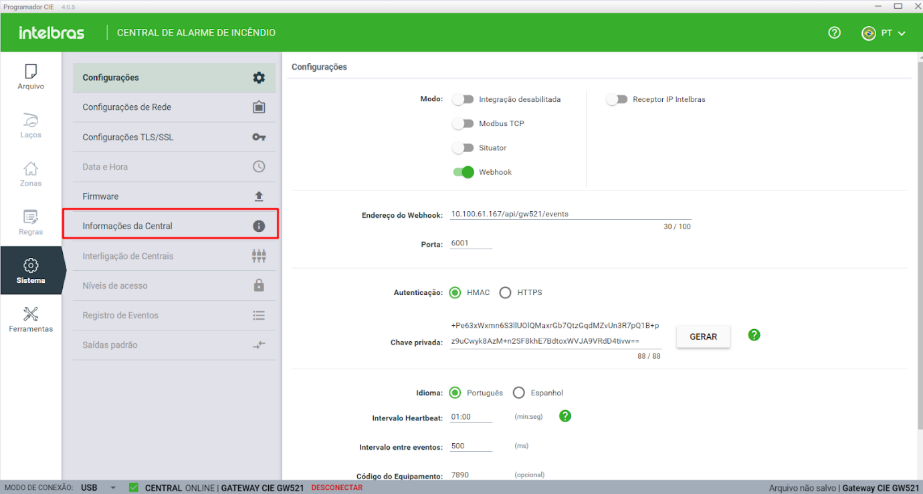Click the 'Arquivo não salvo' status text
Viewport: 923px width, 494px height.
[x=802, y=488]
